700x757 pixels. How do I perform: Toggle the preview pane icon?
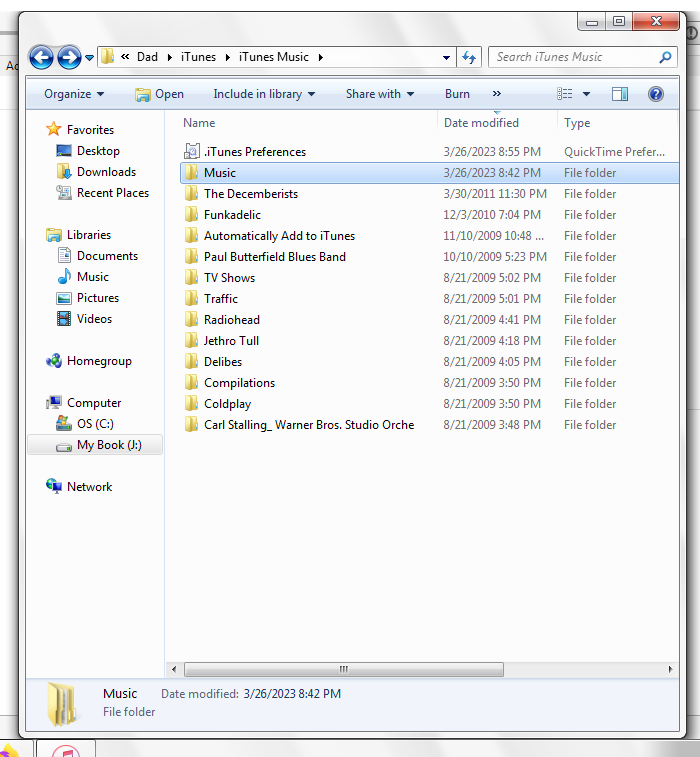[x=620, y=94]
